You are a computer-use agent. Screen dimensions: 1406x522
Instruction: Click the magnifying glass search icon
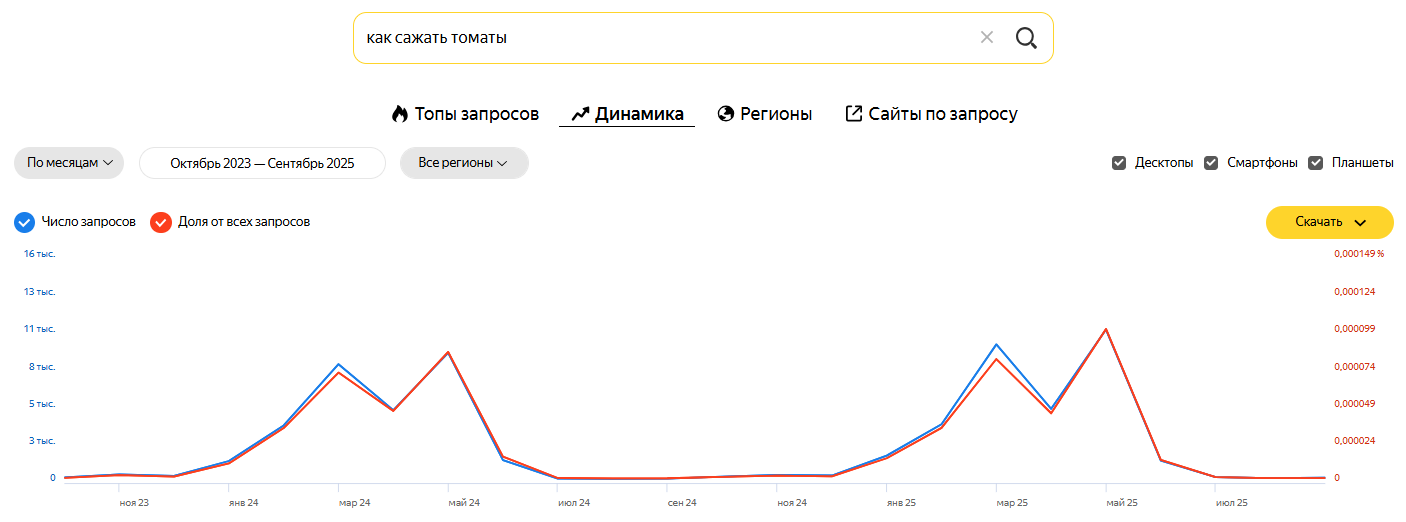click(1026, 38)
